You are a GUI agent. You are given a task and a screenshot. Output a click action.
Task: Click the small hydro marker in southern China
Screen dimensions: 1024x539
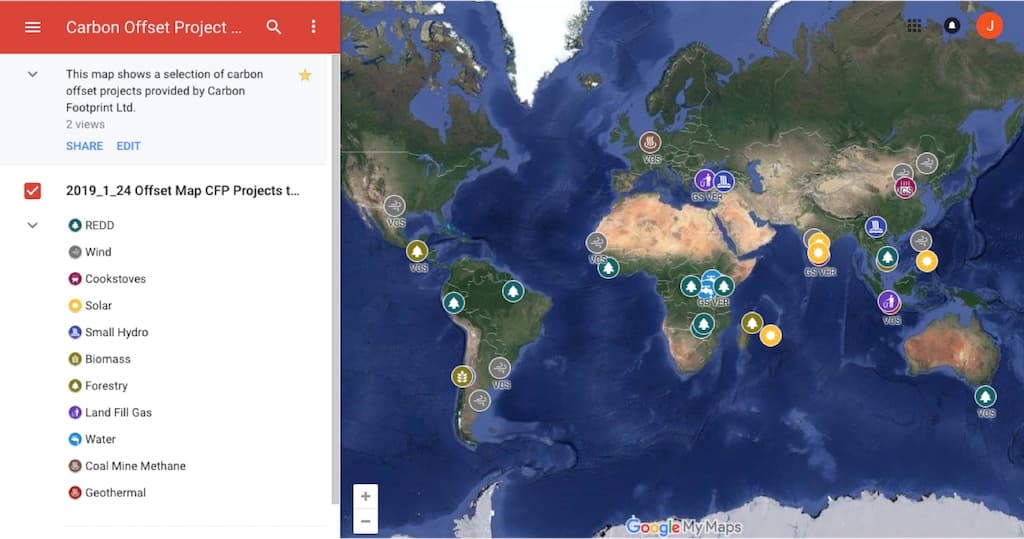tap(876, 227)
